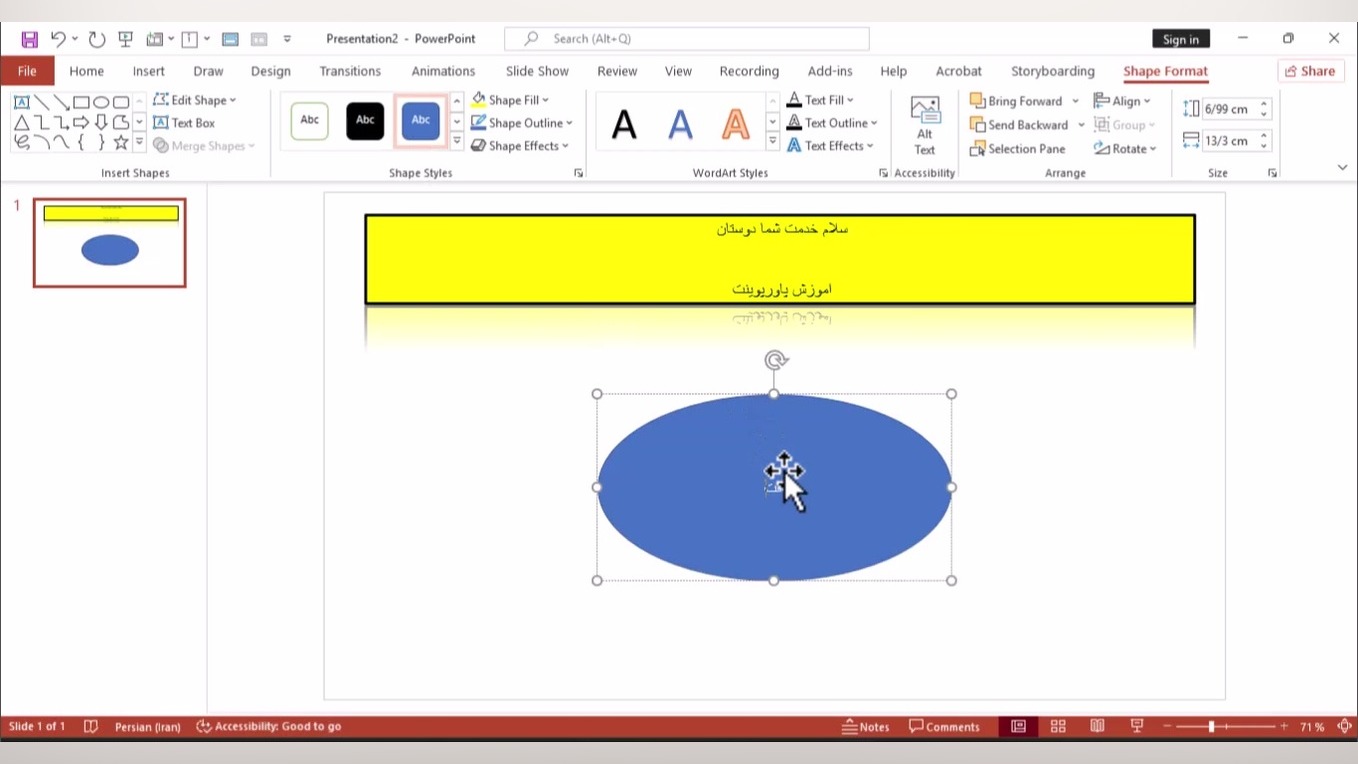Image resolution: width=1358 pixels, height=764 pixels.
Task: Open the Rotate dropdown
Action: (1125, 149)
